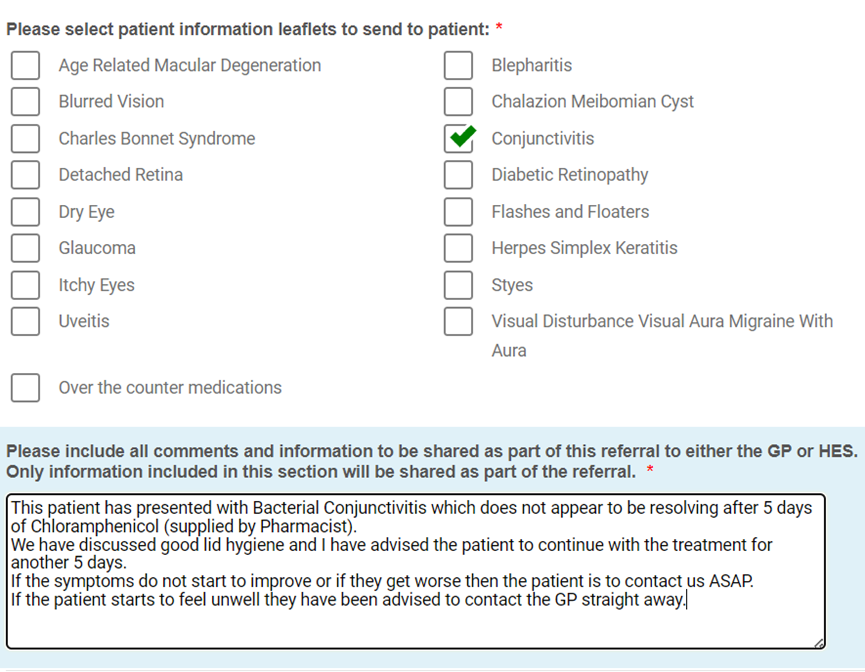Tick the Styes leaflet checkbox

click(x=458, y=285)
